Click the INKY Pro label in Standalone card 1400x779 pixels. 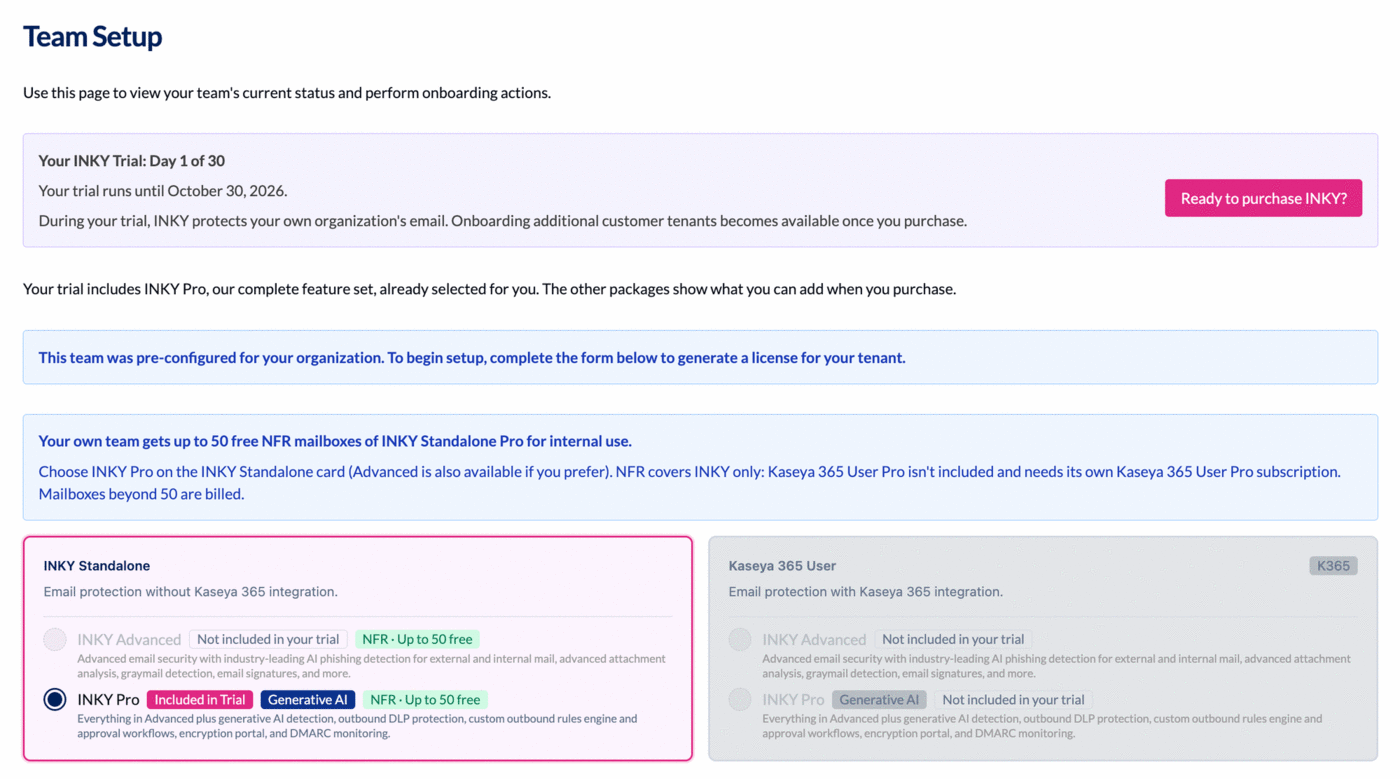[108, 700]
